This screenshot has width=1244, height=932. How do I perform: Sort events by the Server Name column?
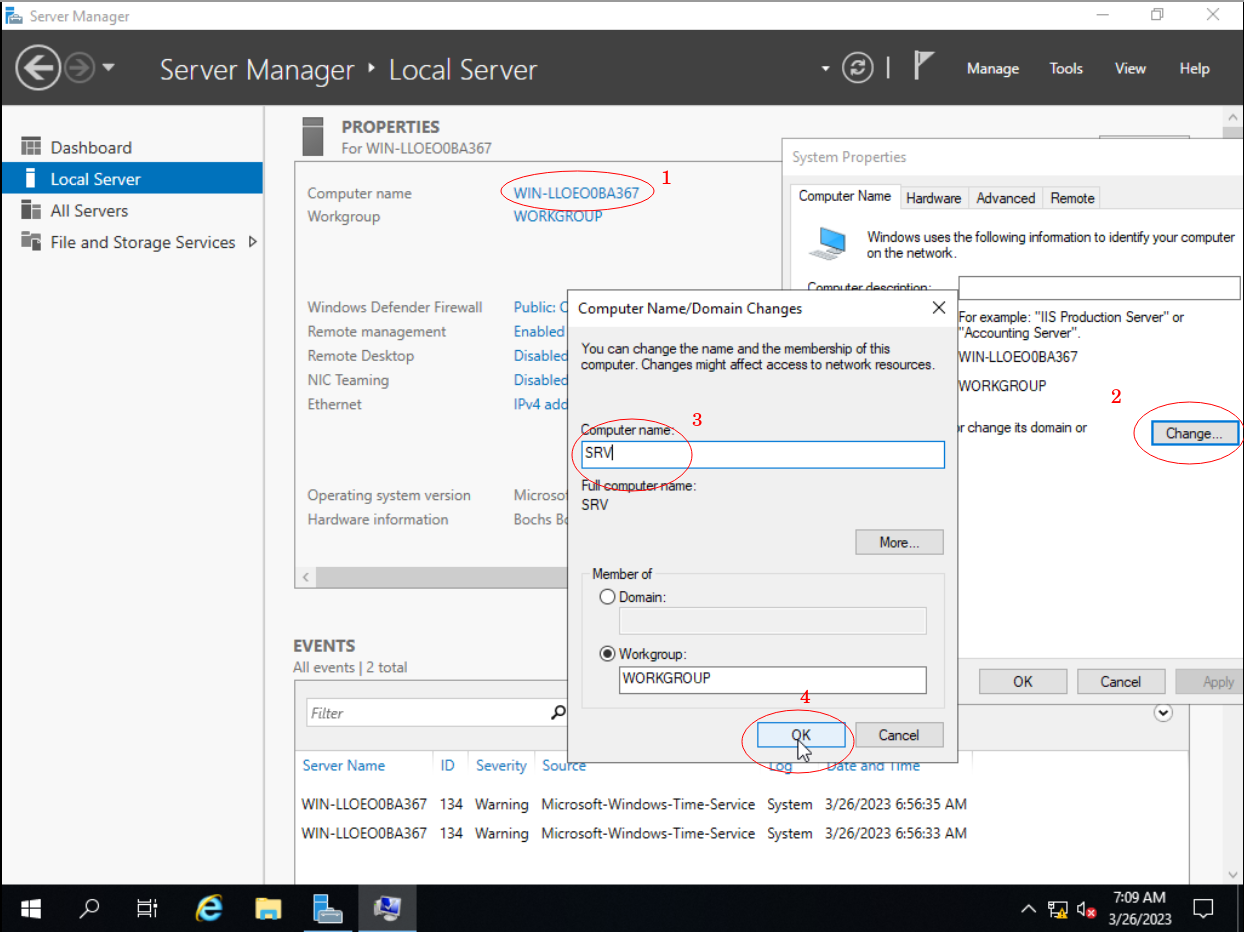pyautogui.click(x=344, y=765)
